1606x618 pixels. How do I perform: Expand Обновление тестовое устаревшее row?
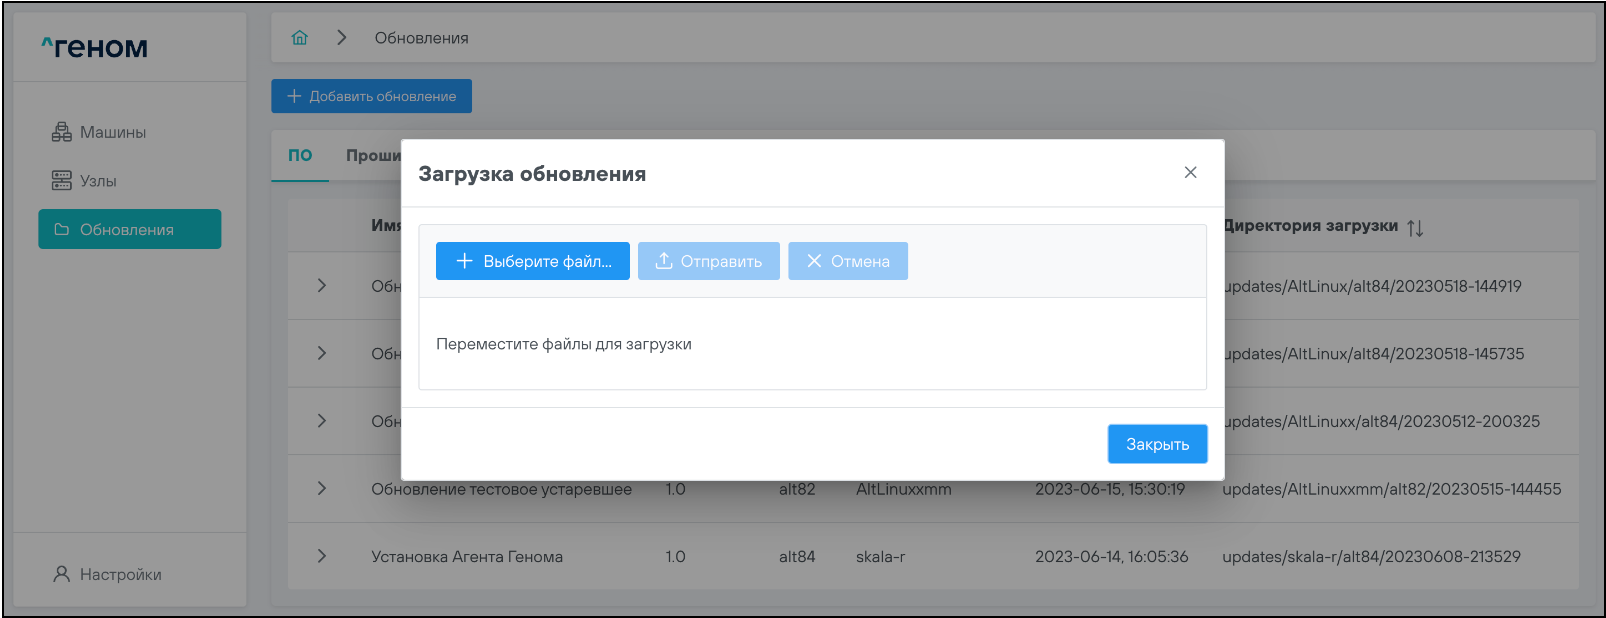pos(321,489)
